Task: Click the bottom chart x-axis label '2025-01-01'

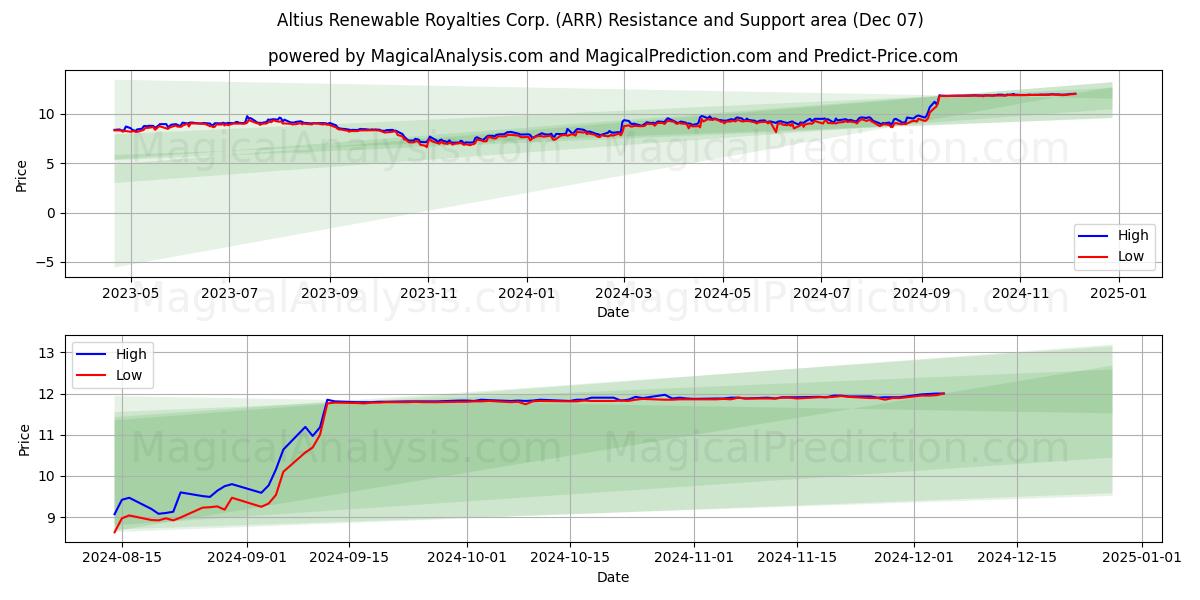Action: [x=1142, y=558]
